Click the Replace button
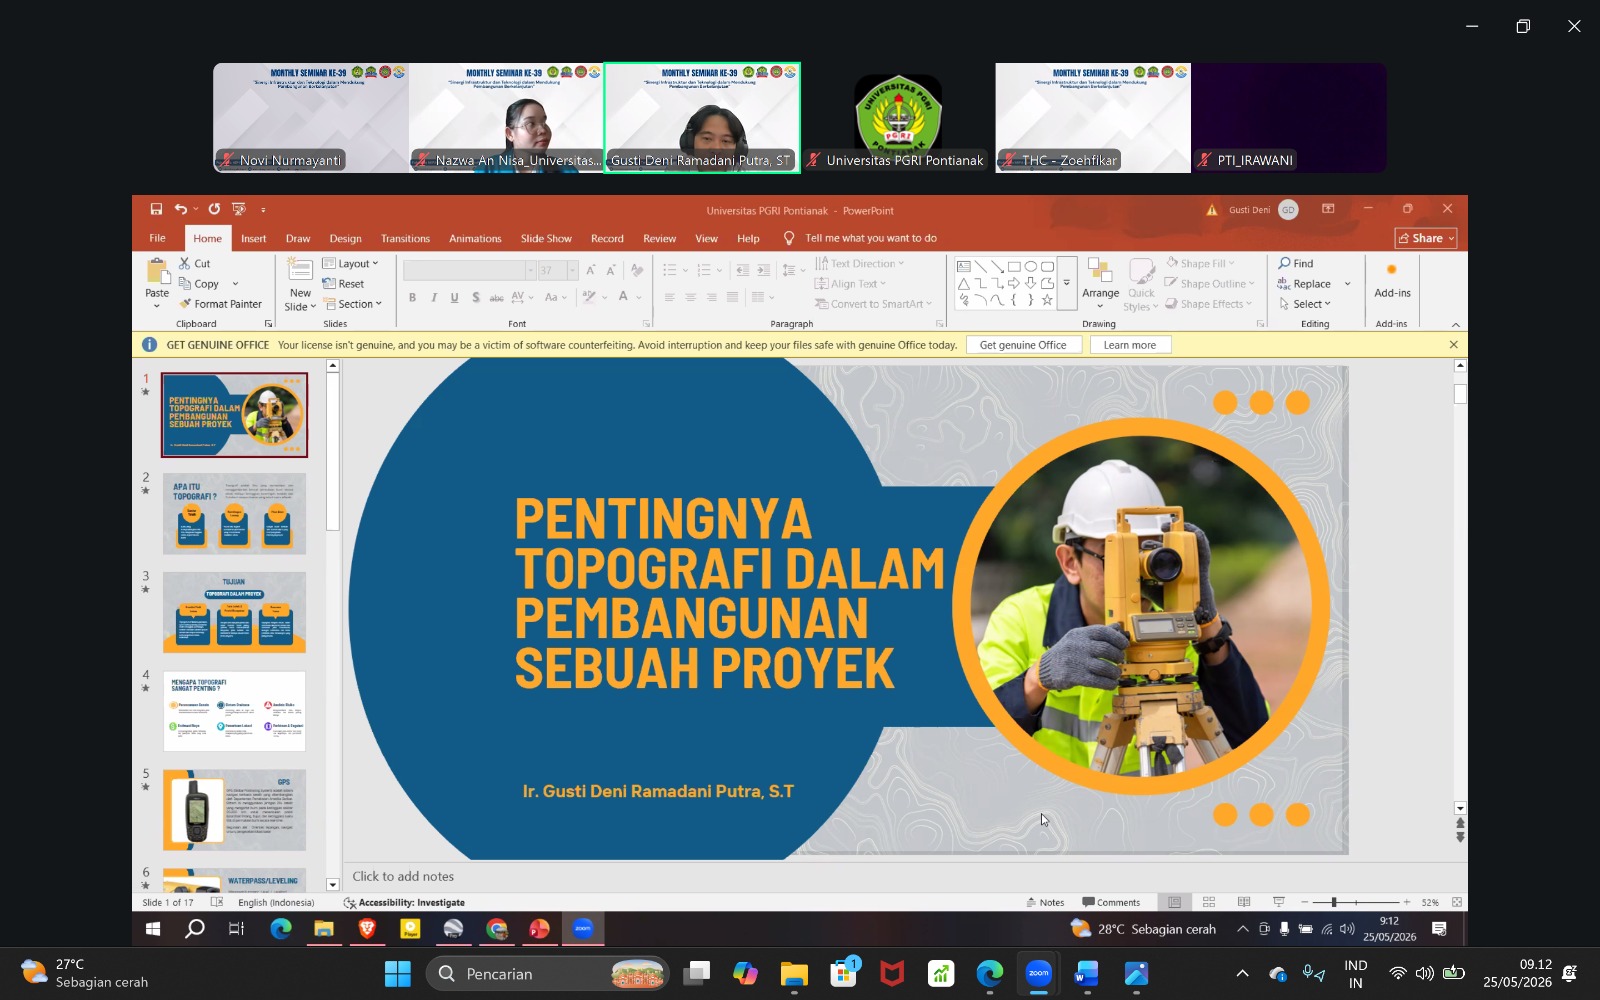 1304,284
